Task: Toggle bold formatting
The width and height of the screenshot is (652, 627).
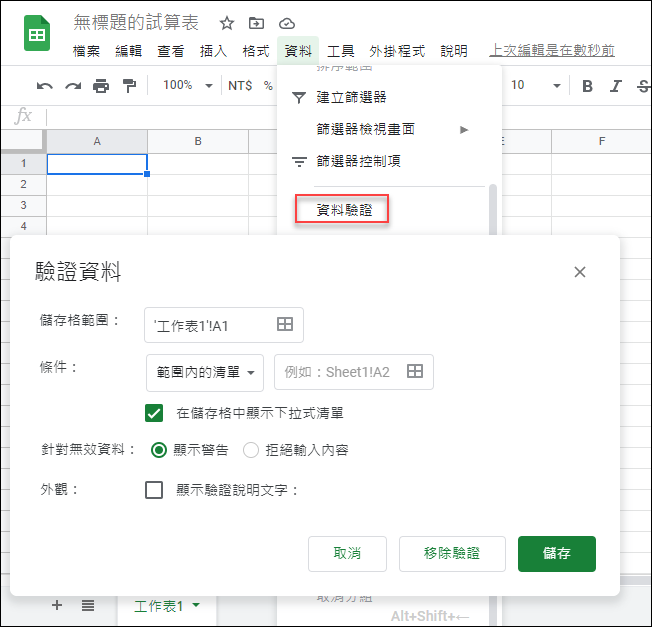Action: click(x=587, y=86)
